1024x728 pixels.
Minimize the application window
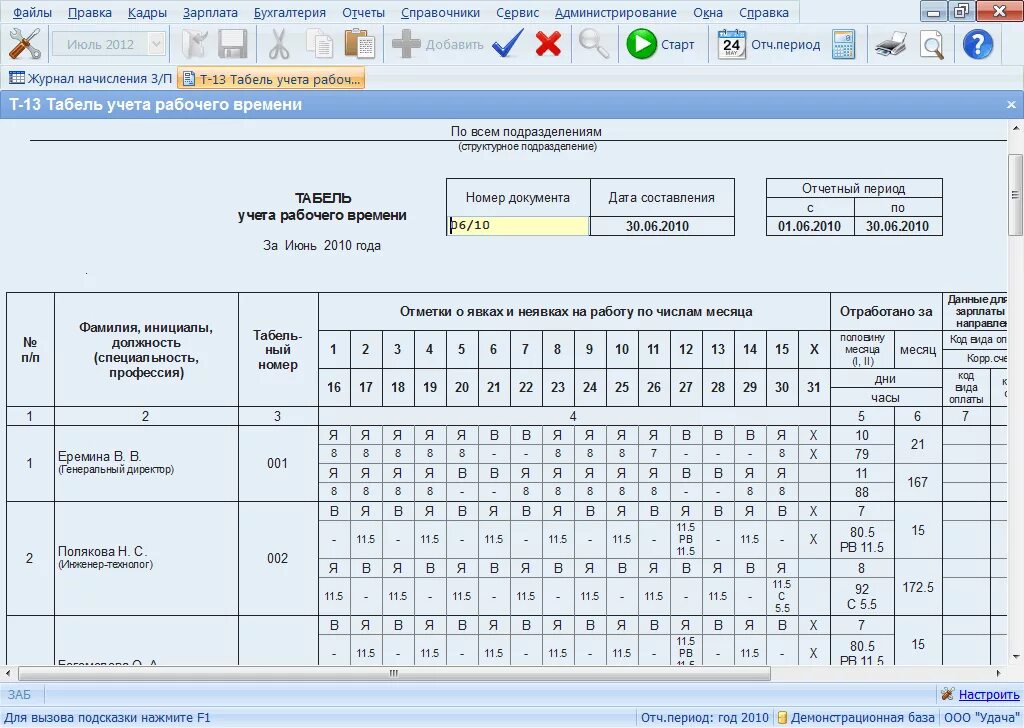tap(934, 11)
